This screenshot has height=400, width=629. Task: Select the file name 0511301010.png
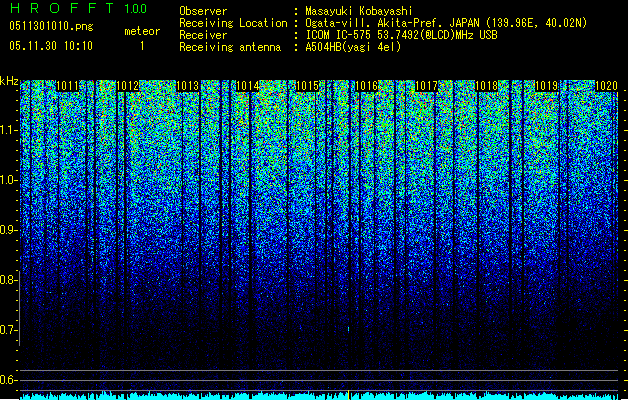tap(51, 26)
